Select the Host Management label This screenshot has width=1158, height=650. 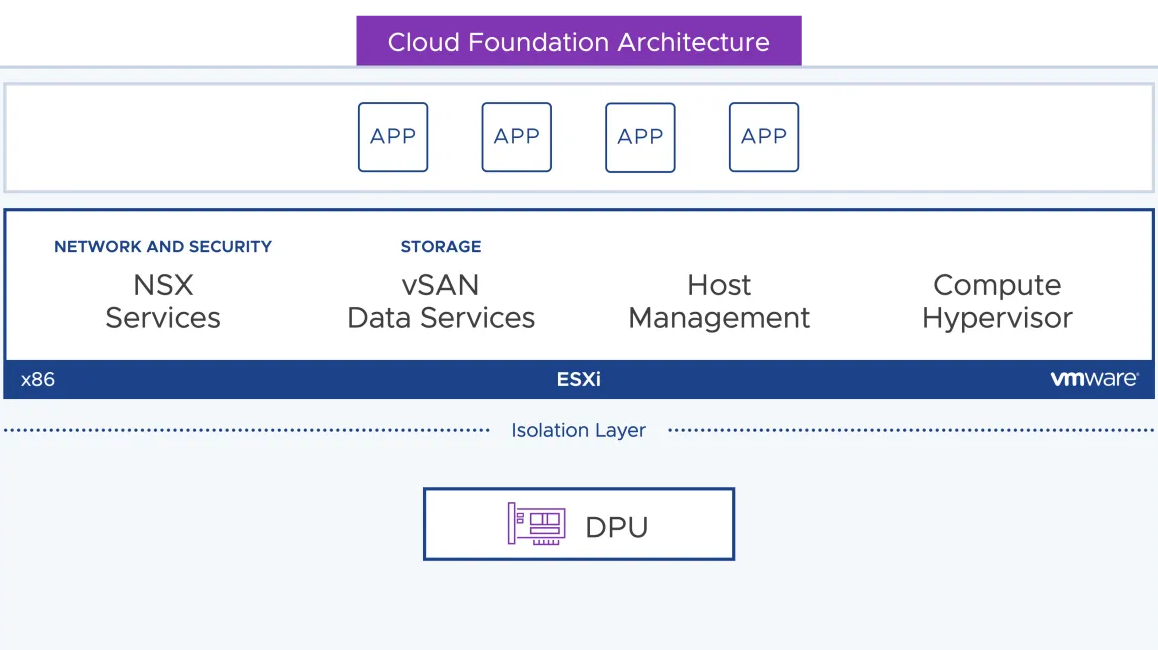coord(719,301)
